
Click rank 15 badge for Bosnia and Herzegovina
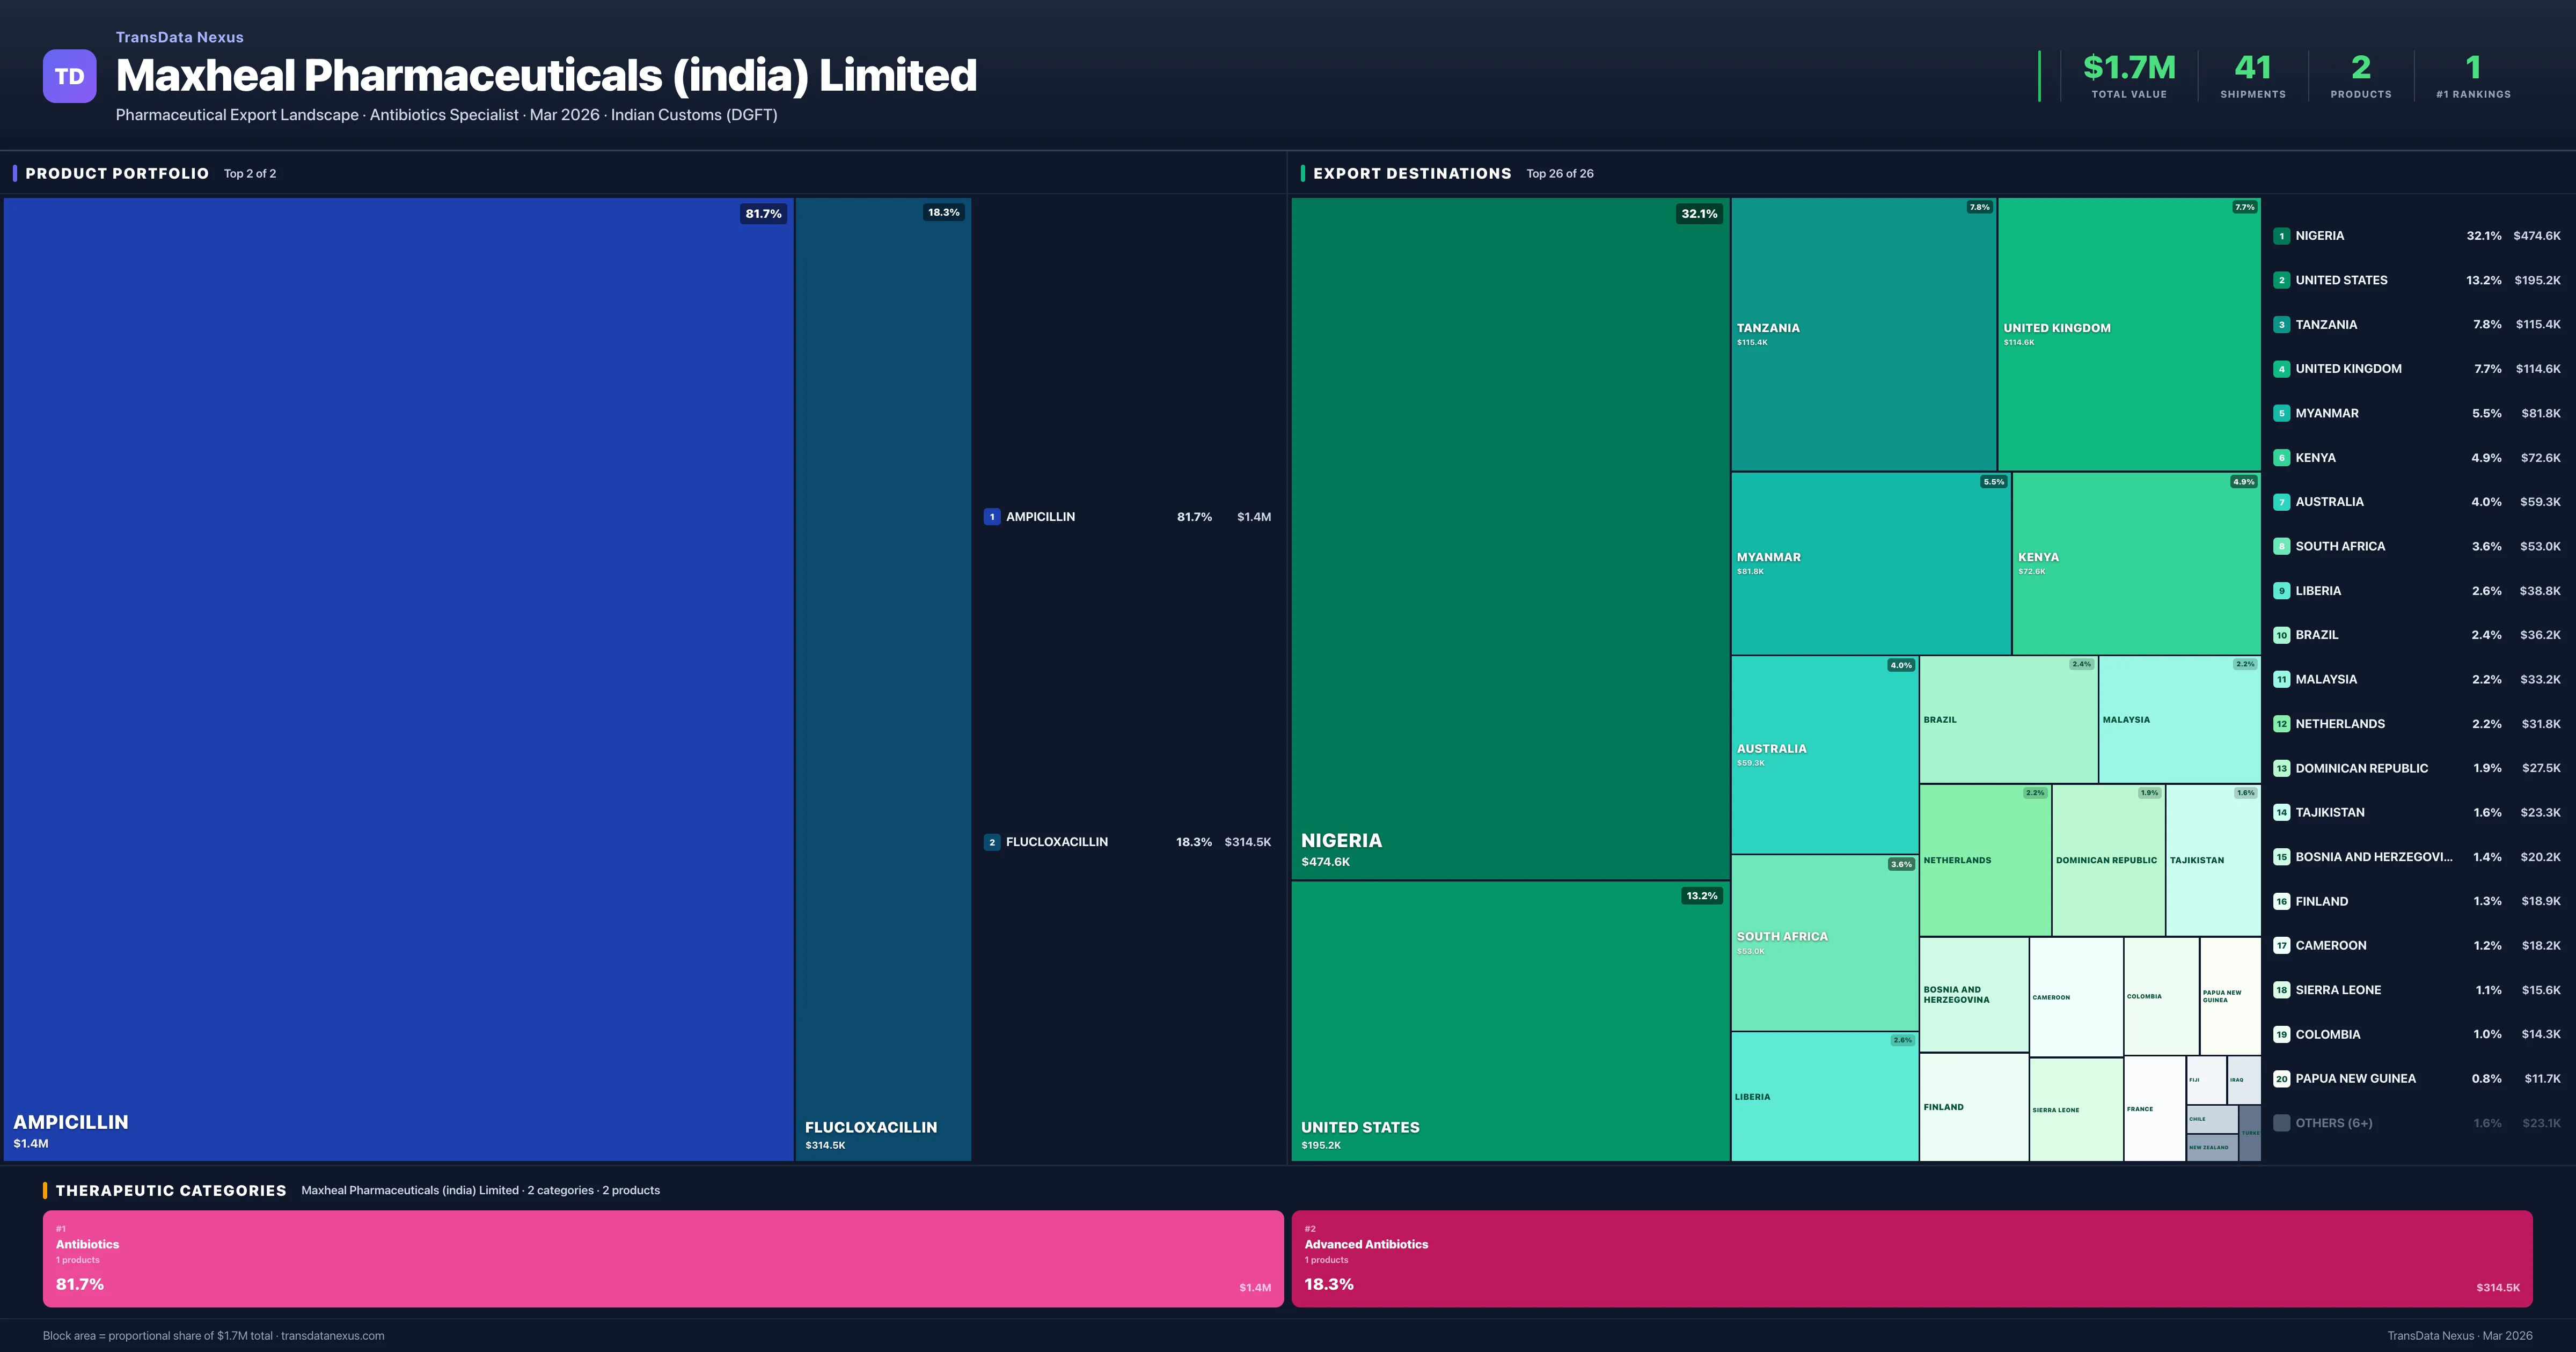click(2281, 857)
